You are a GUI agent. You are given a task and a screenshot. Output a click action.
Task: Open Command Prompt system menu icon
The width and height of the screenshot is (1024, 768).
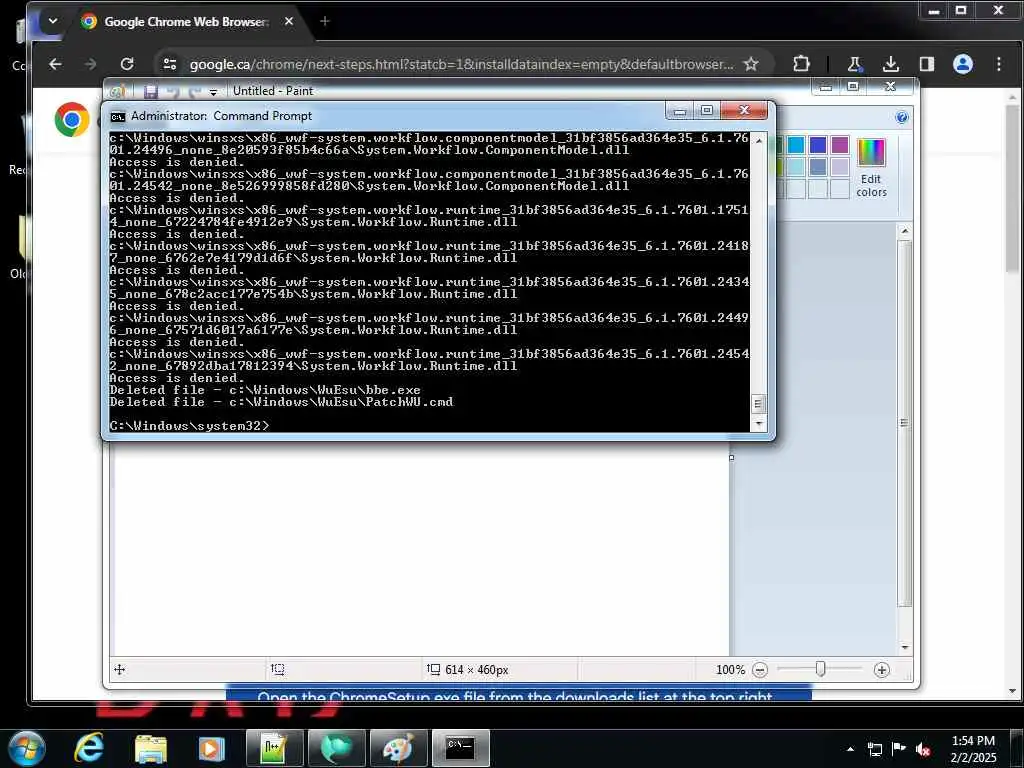118,117
